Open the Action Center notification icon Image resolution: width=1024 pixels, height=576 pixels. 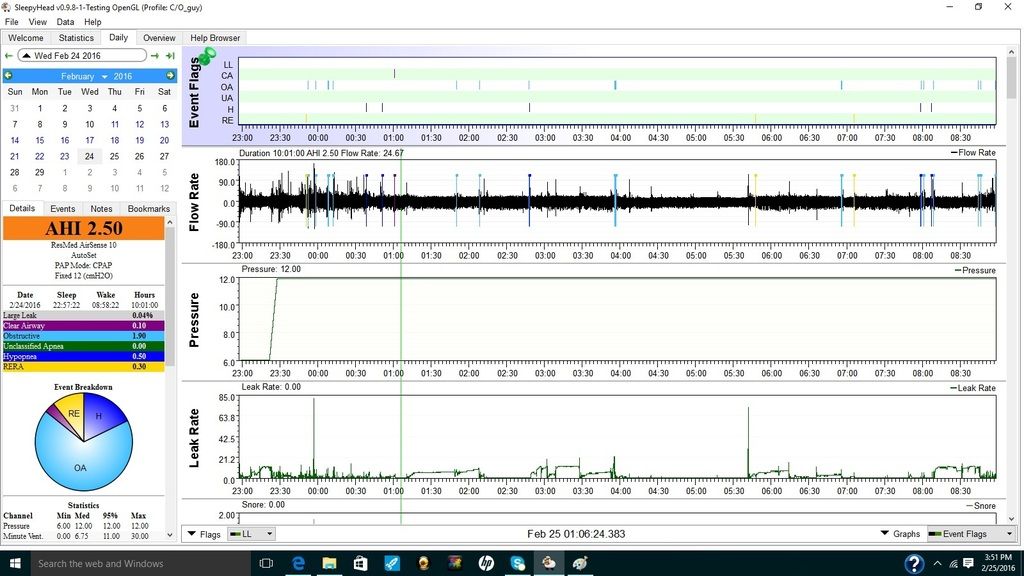[968, 563]
